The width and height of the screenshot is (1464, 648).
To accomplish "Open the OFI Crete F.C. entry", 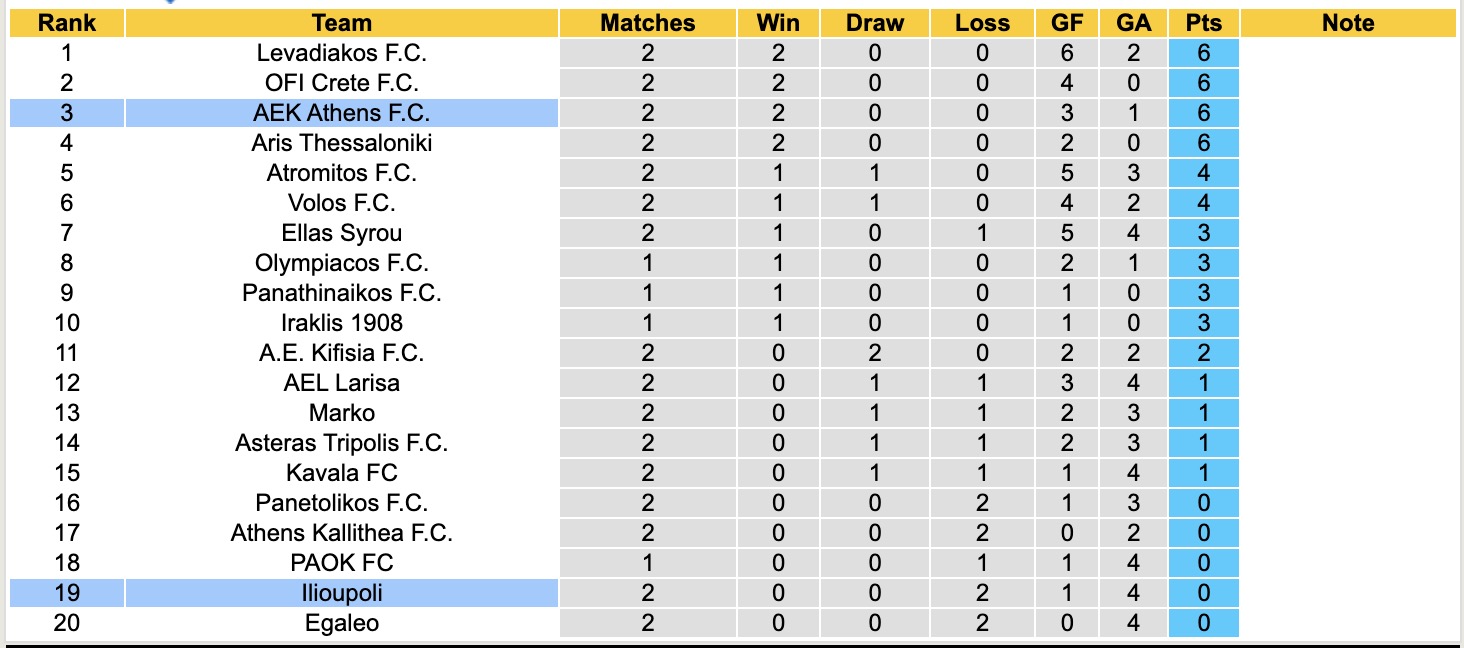I will pos(341,83).
